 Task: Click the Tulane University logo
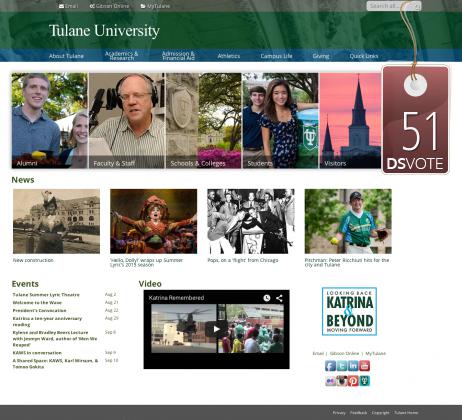(104, 31)
